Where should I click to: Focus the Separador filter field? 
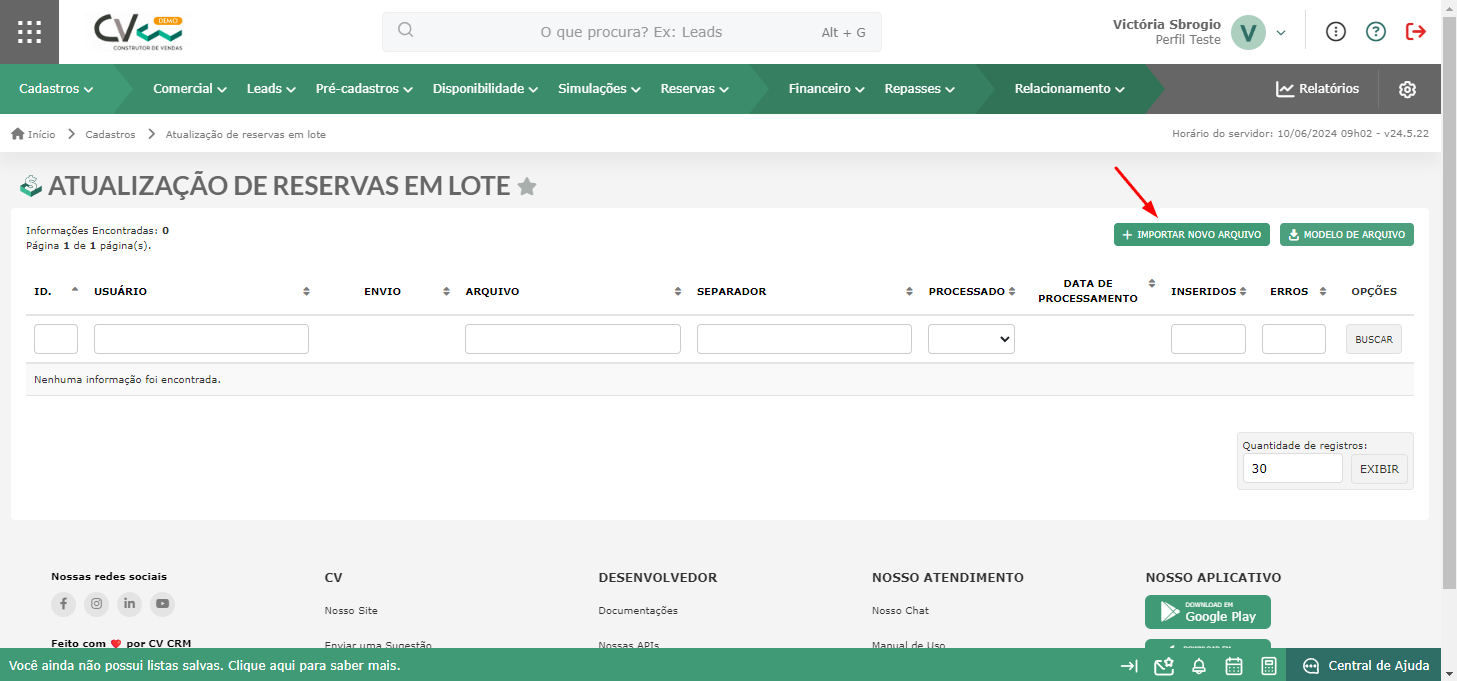[804, 339]
